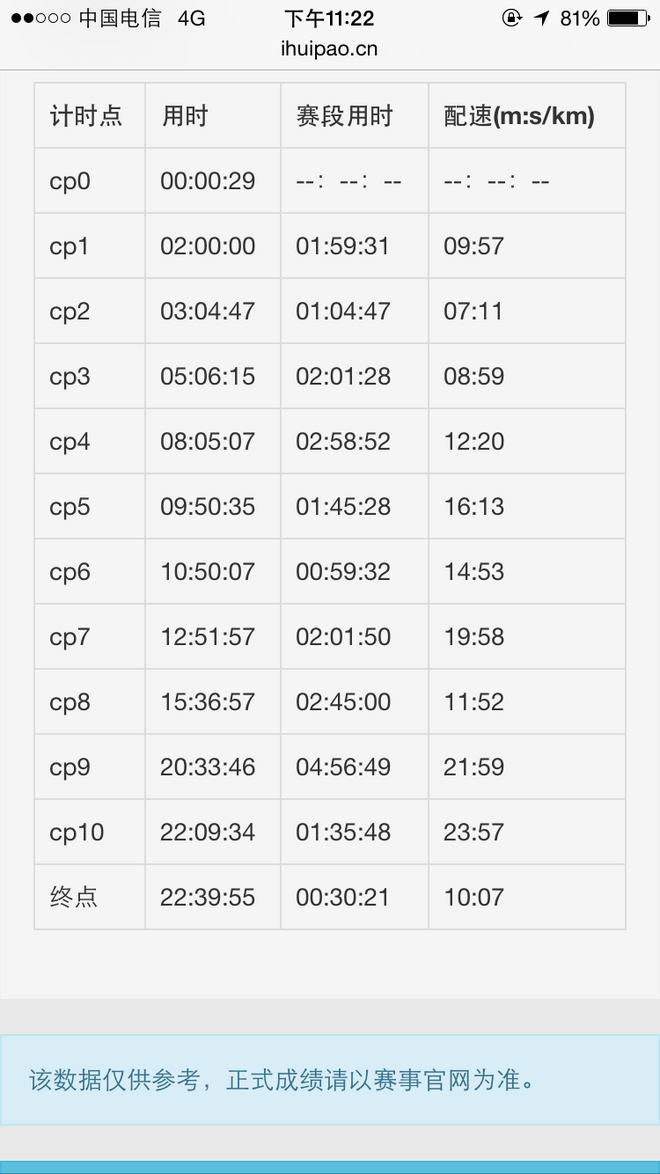660x1174 pixels.
Task: Tap the battery icon in status bar
Action: click(628, 18)
